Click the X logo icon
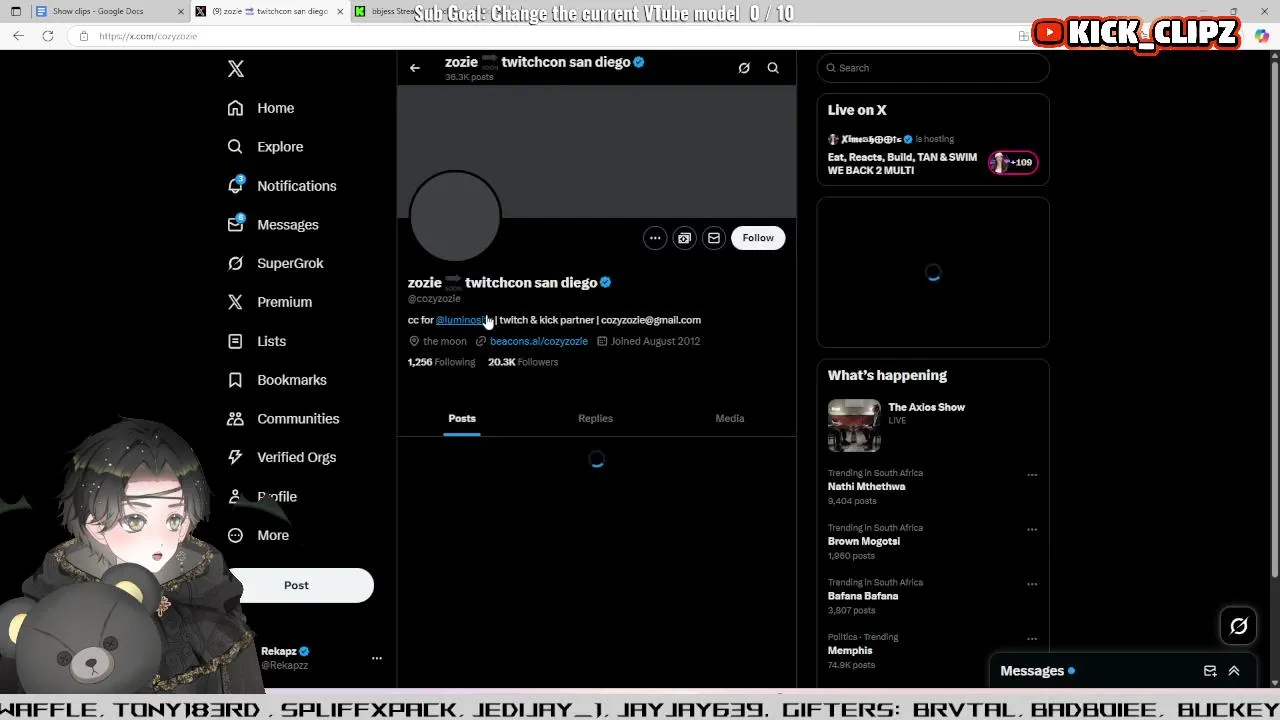Screen dimensions: 1280x720 (236, 69)
